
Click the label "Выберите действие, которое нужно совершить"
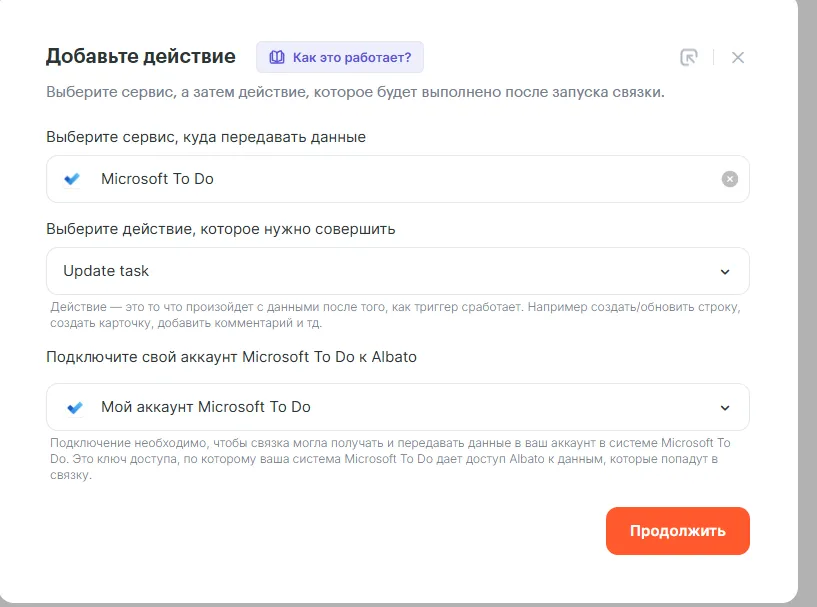[220, 229]
